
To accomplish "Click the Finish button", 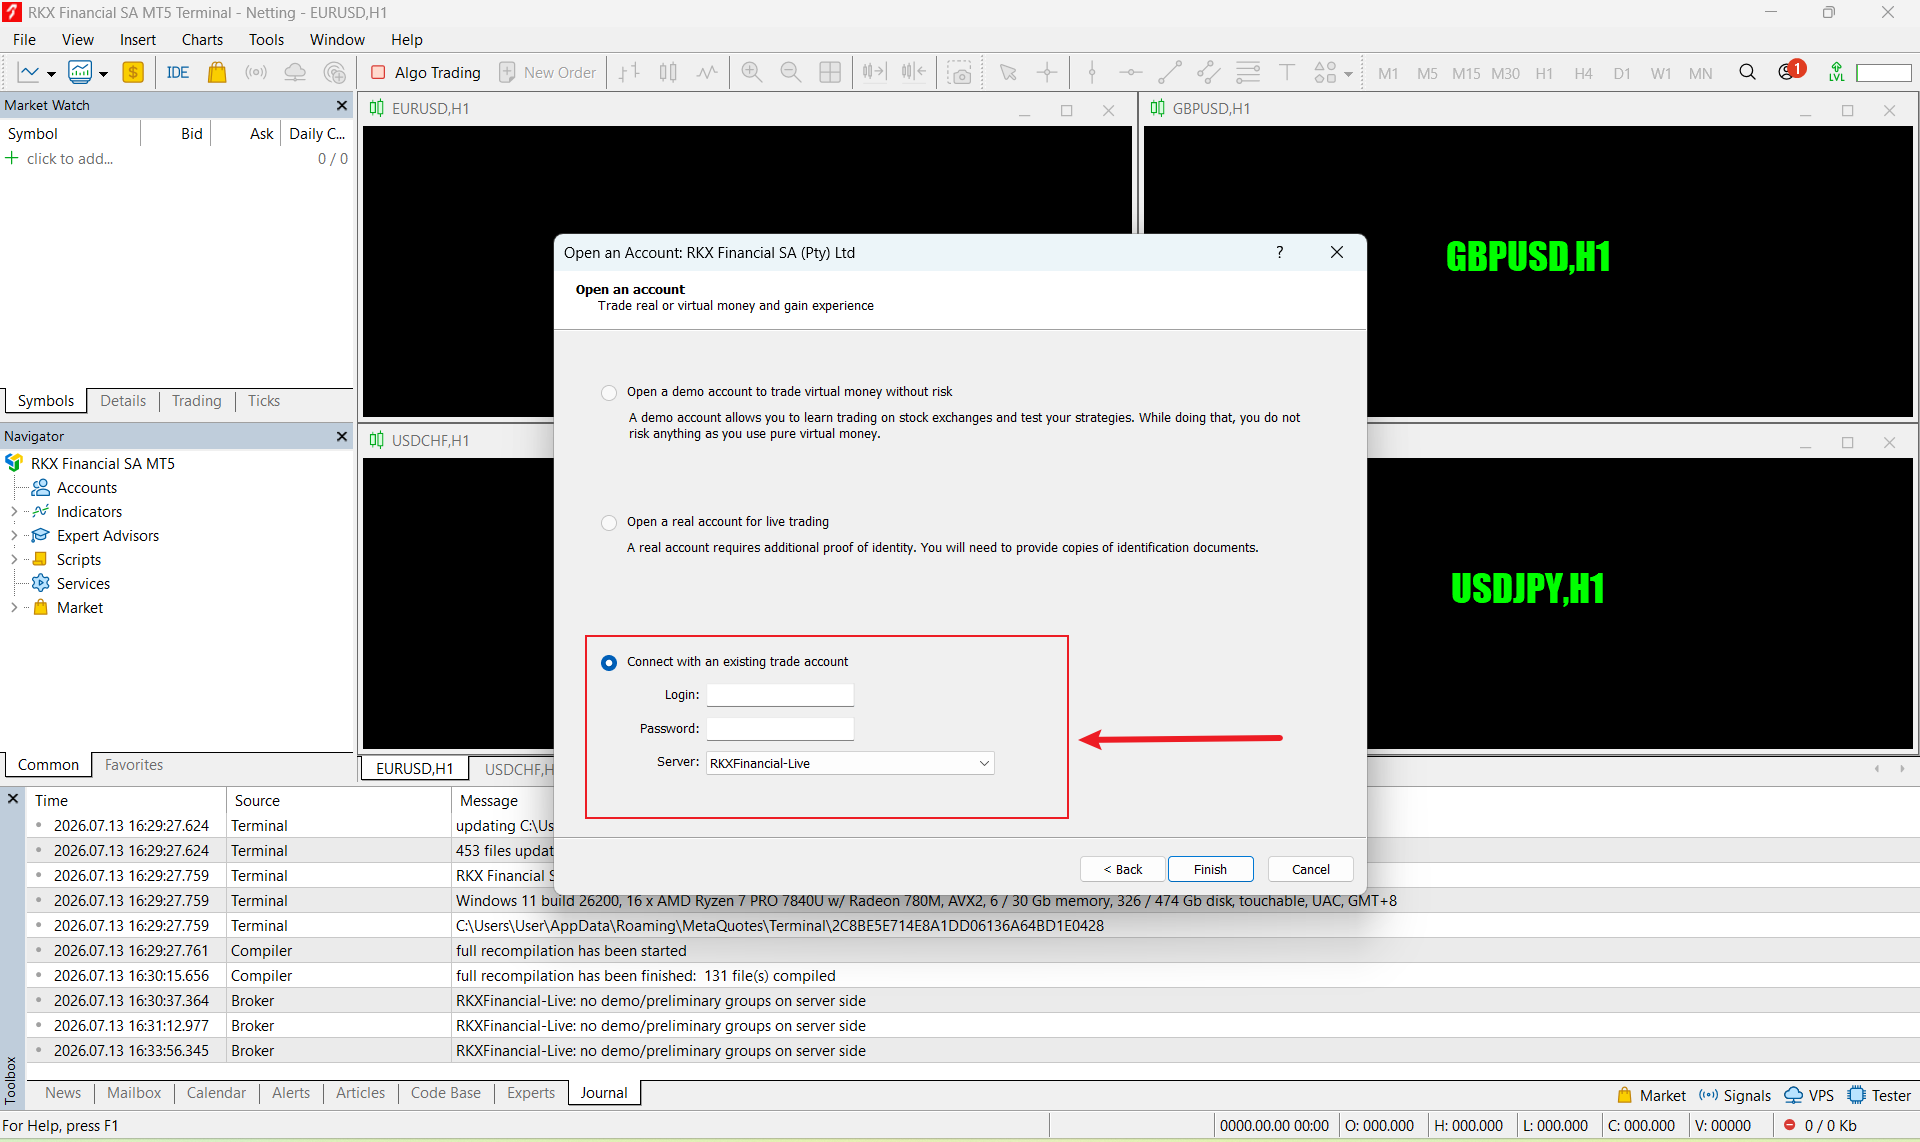I will [1210, 869].
